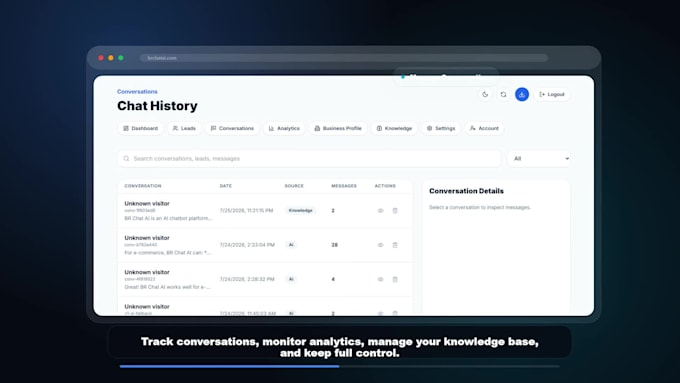Click the Chat History page title
Image resolution: width=680 pixels, height=383 pixels.
(x=157, y=106)
